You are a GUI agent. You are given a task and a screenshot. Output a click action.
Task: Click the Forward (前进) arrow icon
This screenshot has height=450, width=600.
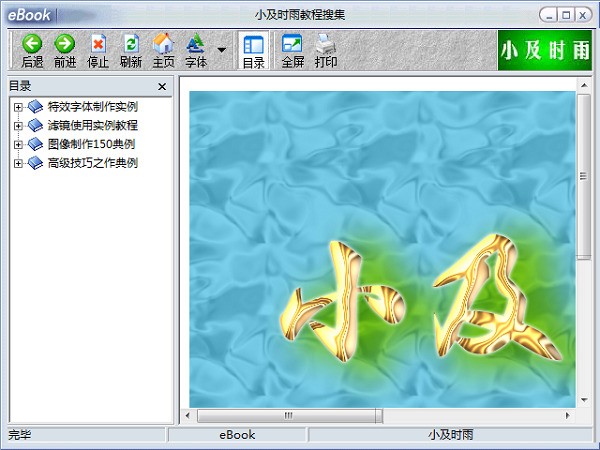(x=64, y=44)
